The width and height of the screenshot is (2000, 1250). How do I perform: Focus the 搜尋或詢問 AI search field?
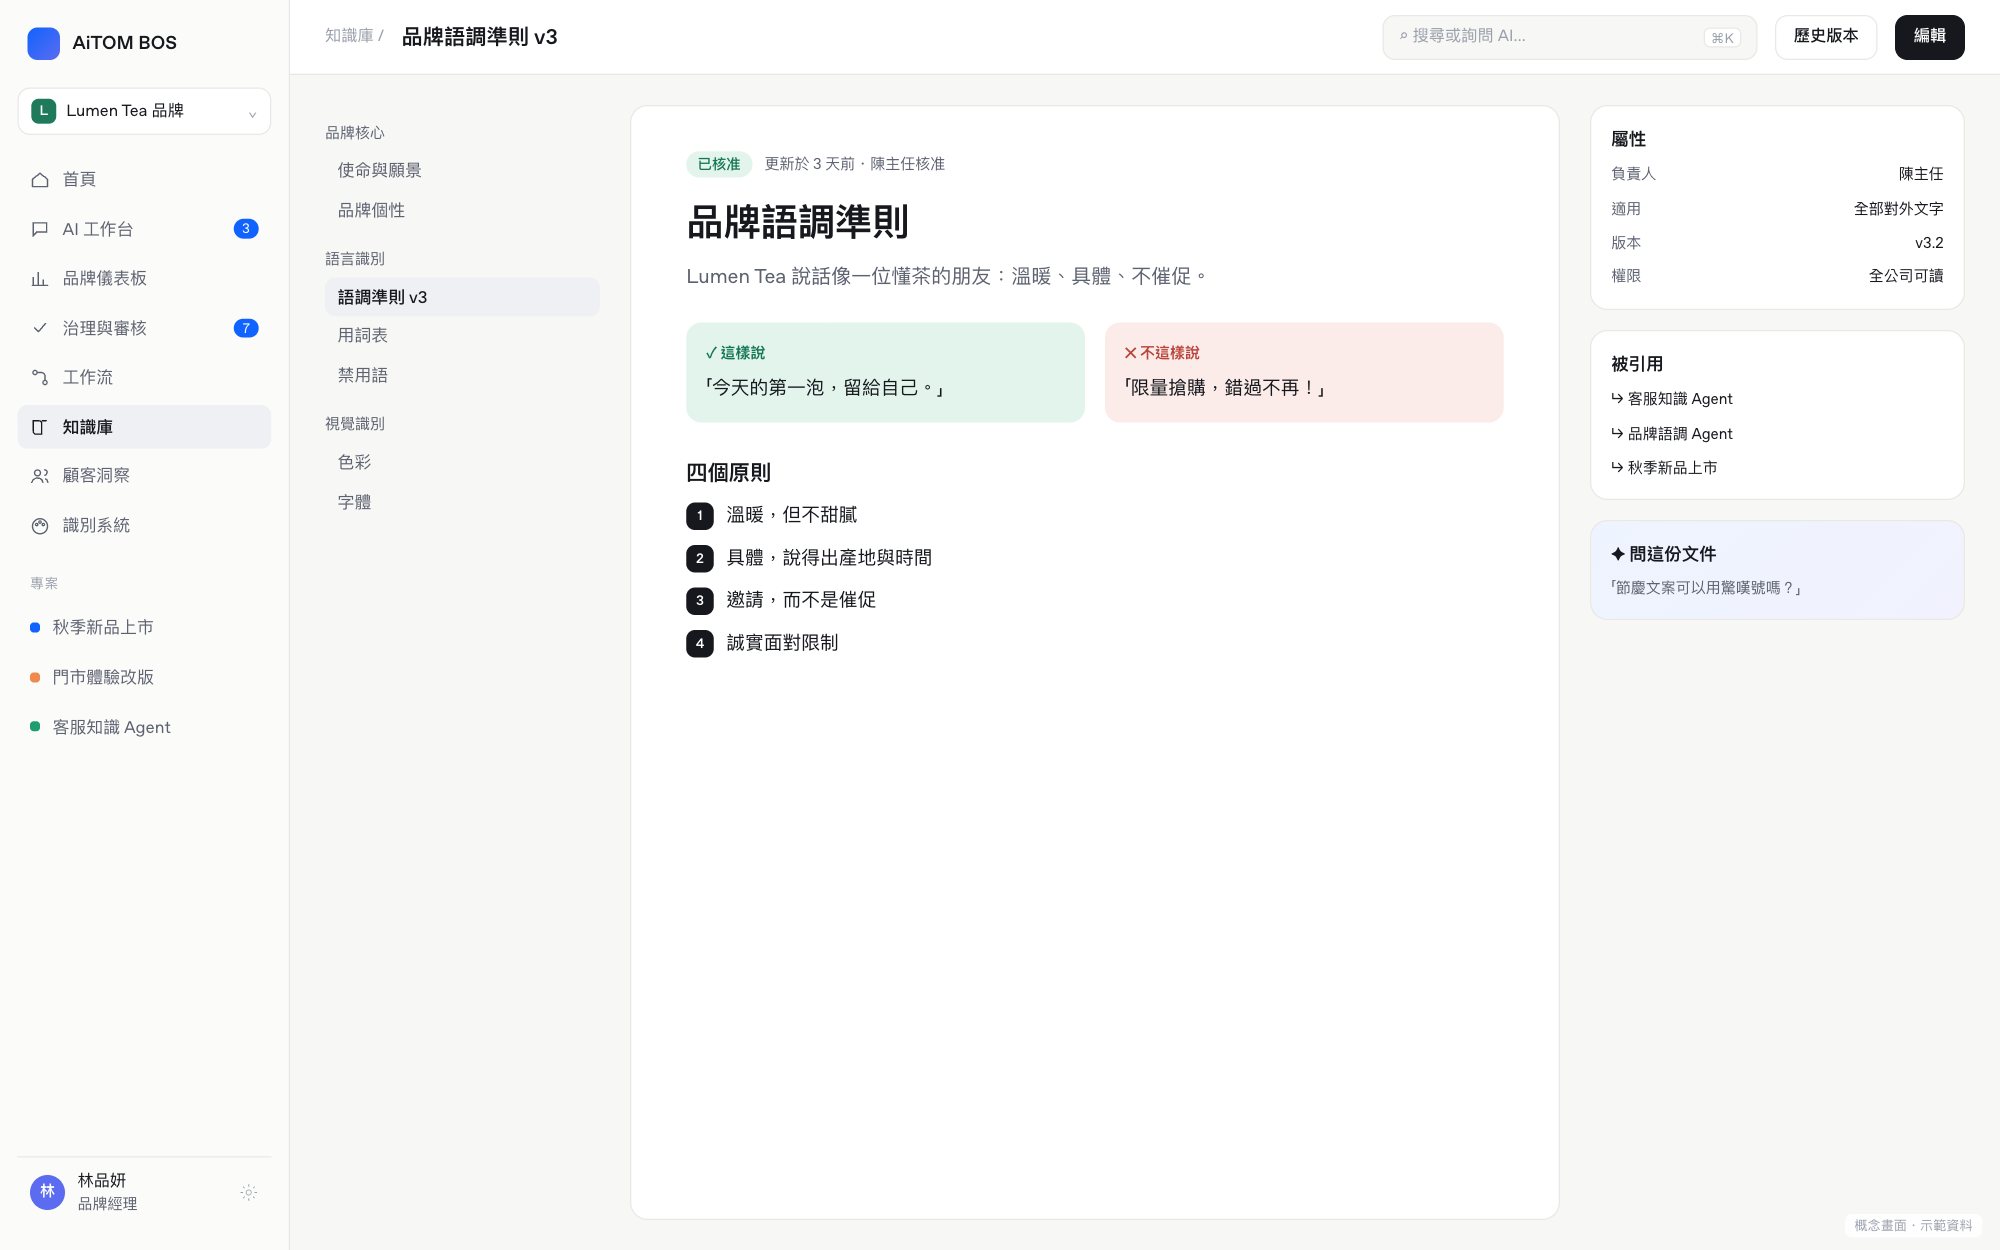[1569, 37]
